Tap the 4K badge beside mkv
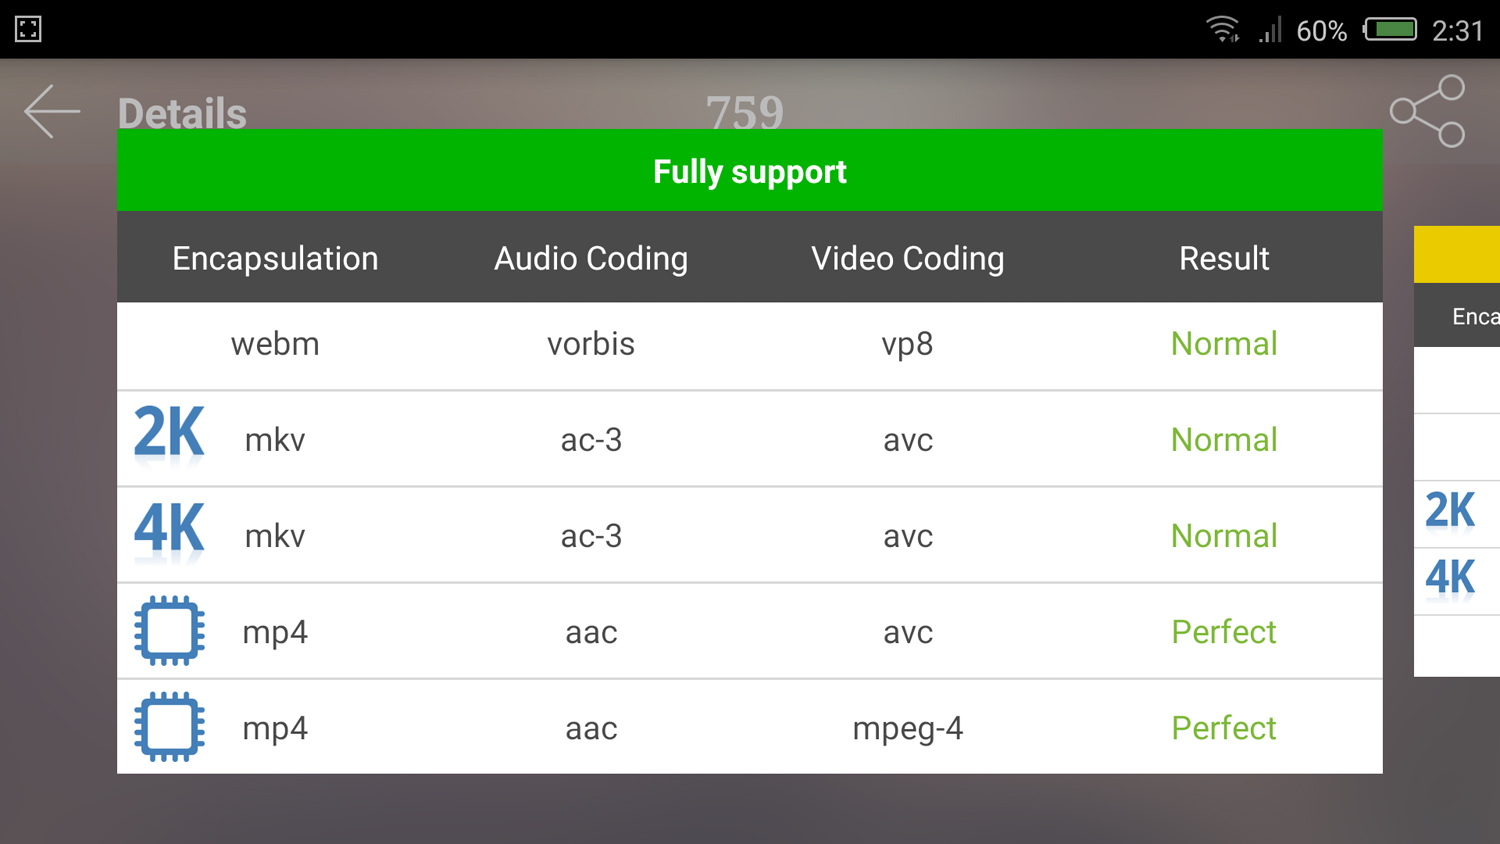The height and width of the screenshot is (844, 1500). (x=169, y=531)
